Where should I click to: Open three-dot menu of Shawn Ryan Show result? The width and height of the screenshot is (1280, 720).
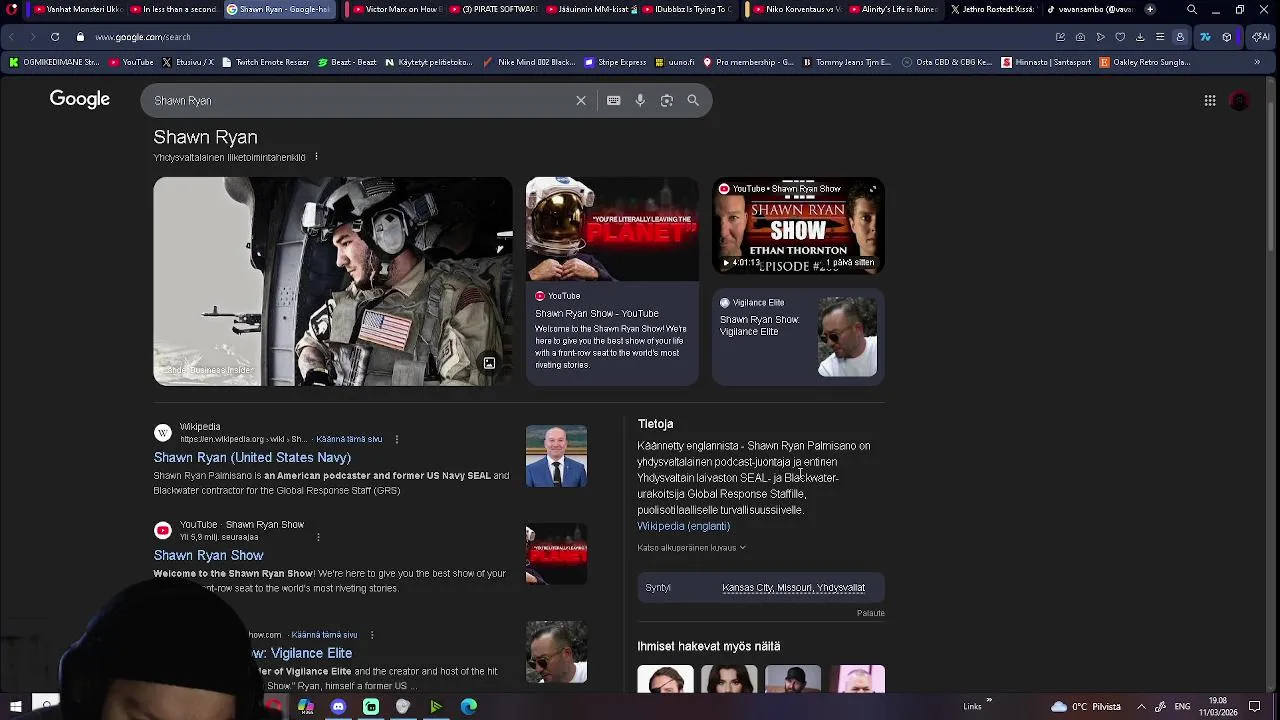pyautogui.click(x=318, y=537)
